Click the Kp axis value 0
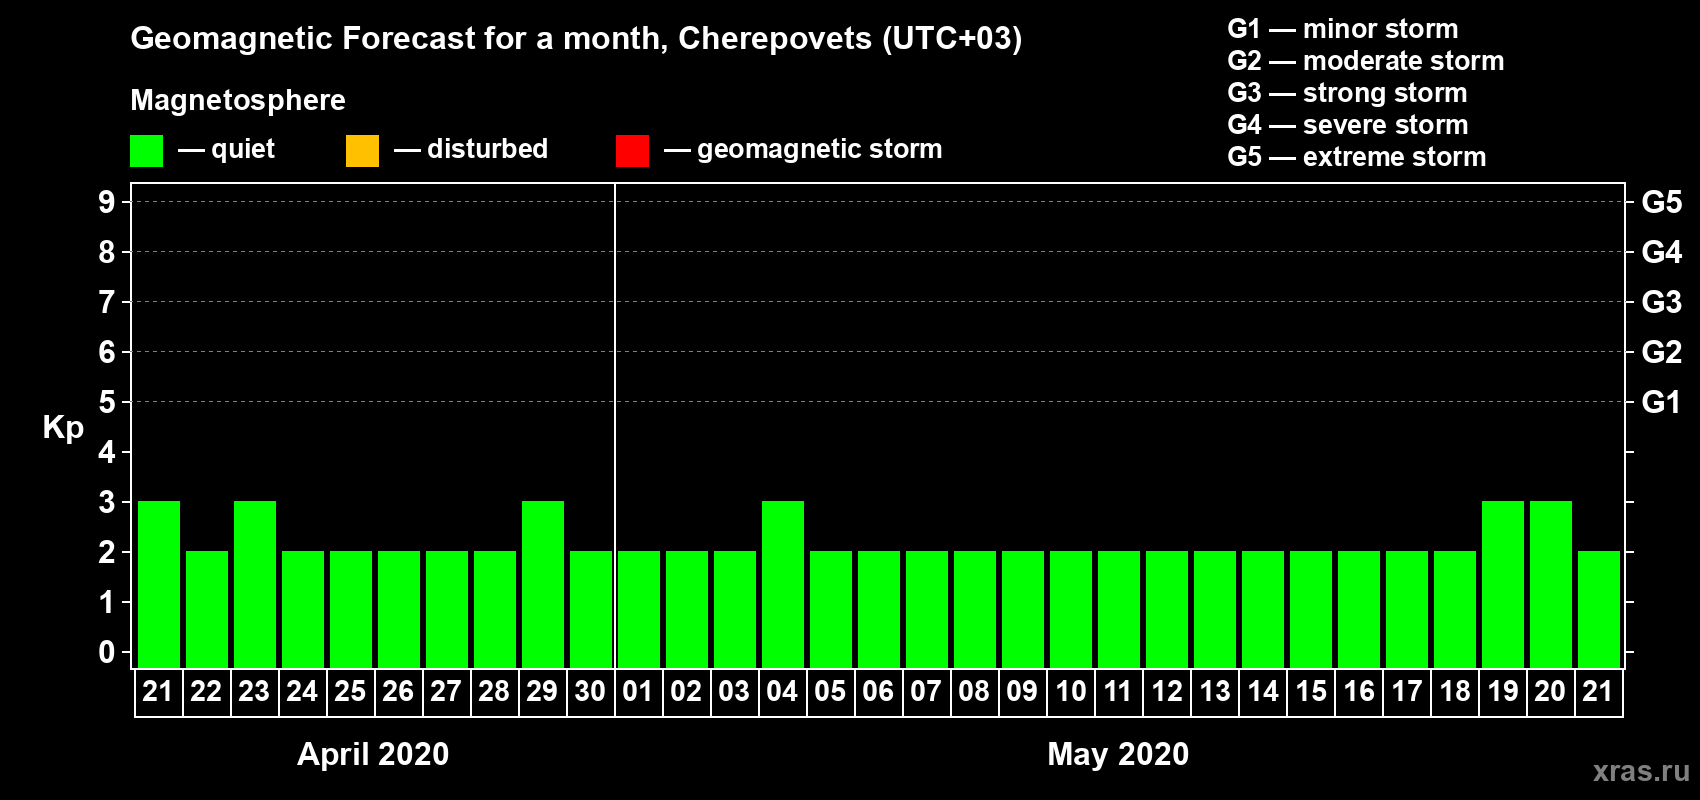The image size is (1700, 800). click(107, 652)
